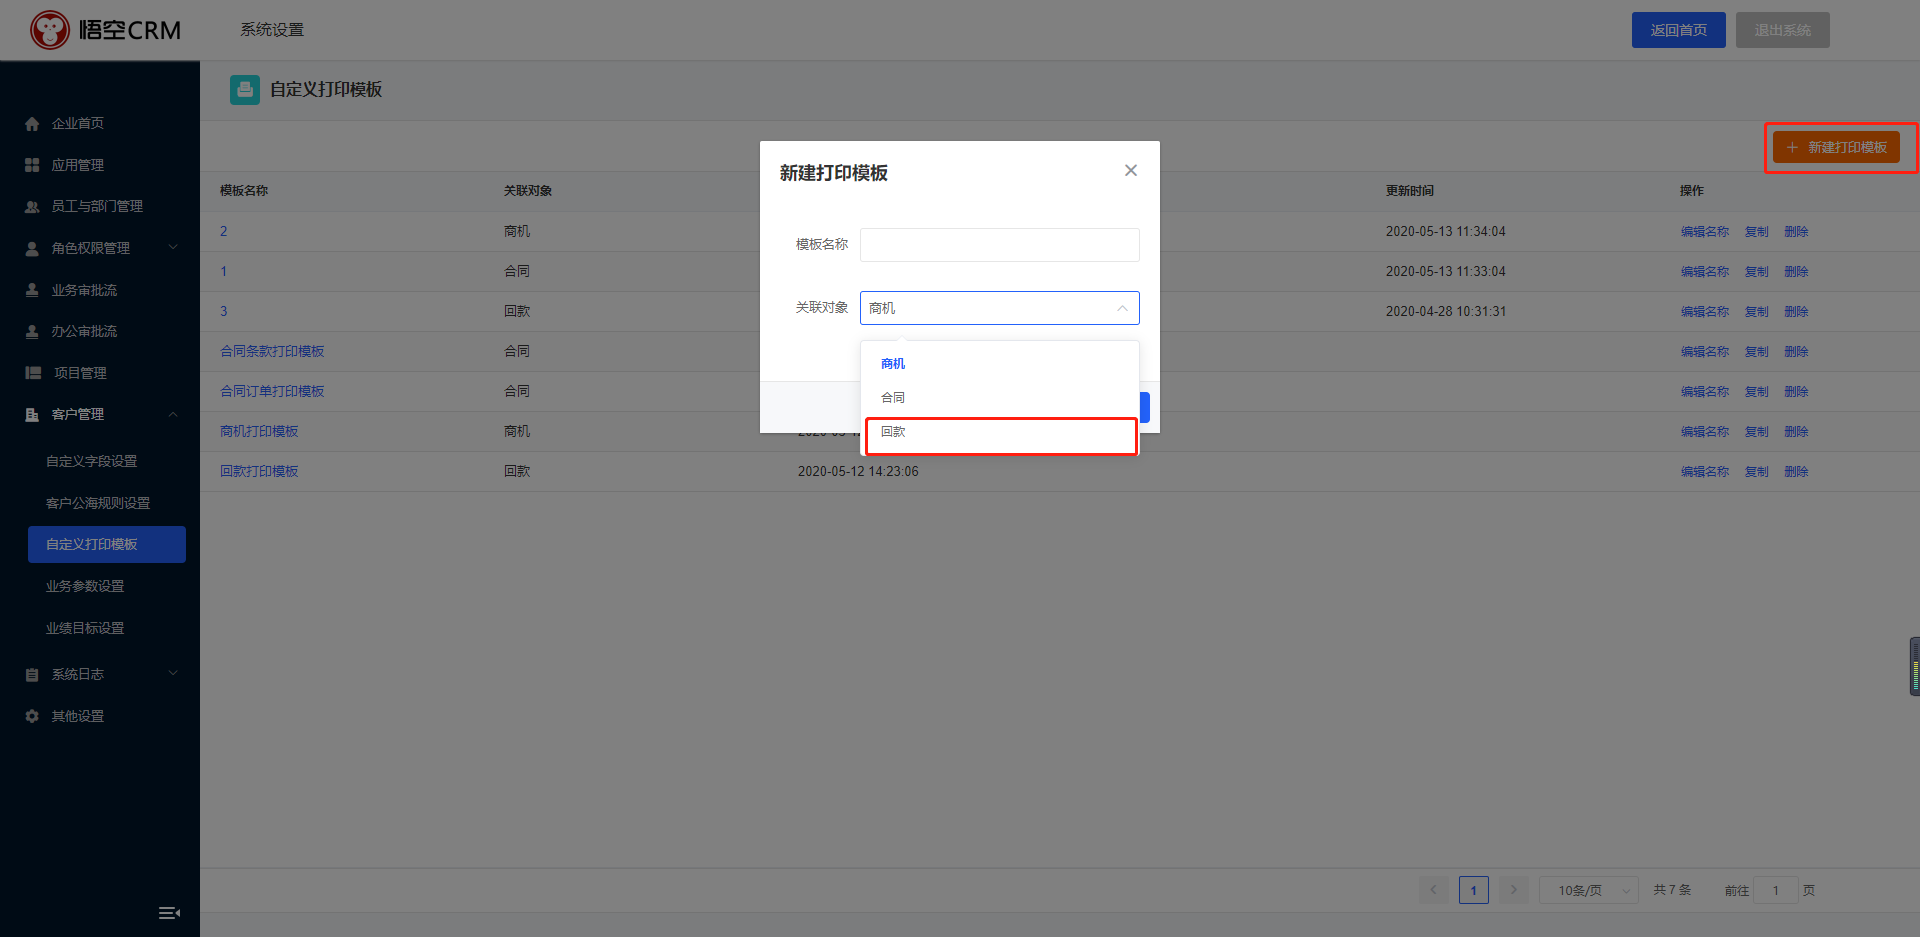Image resolution: width=1920 pixels, height=937 pixels.
Task: Click the 2020-04-28 10:31:31 update time cell
Action: pyautogui.click(x=1445, y=312)
